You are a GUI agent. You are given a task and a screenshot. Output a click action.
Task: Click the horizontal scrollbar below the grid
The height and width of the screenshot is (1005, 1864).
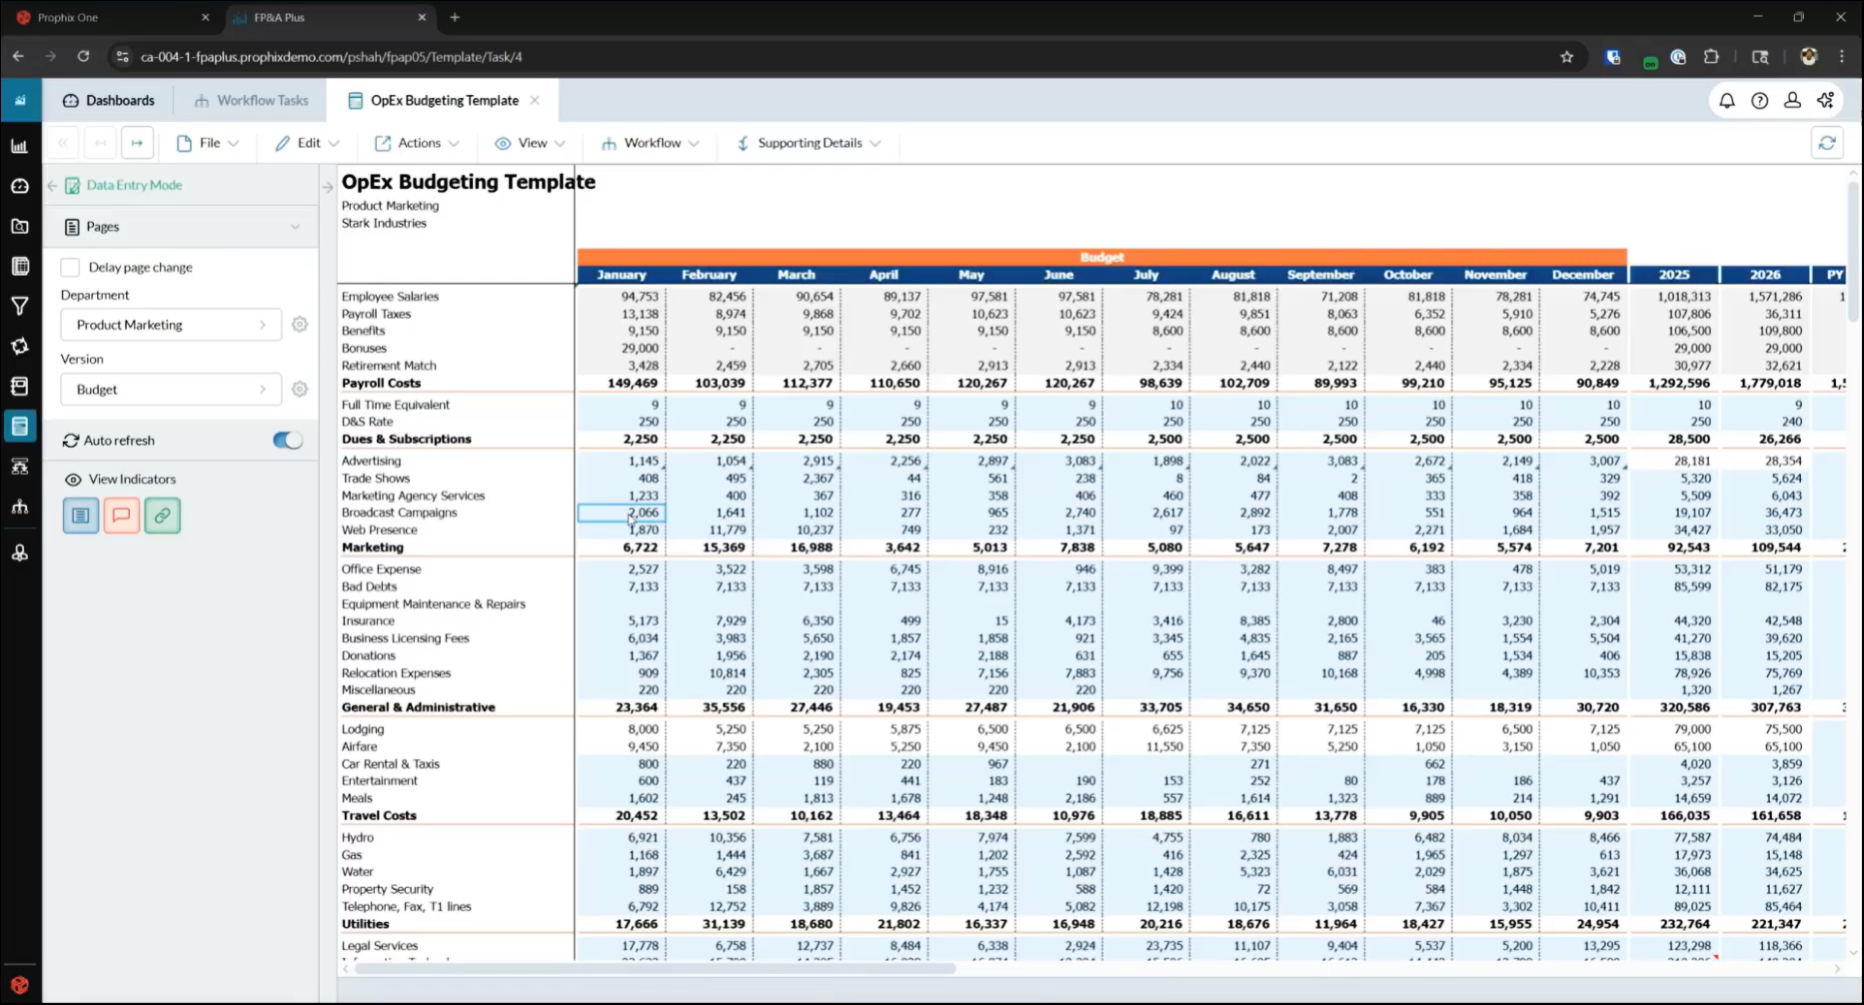(655, 968)
